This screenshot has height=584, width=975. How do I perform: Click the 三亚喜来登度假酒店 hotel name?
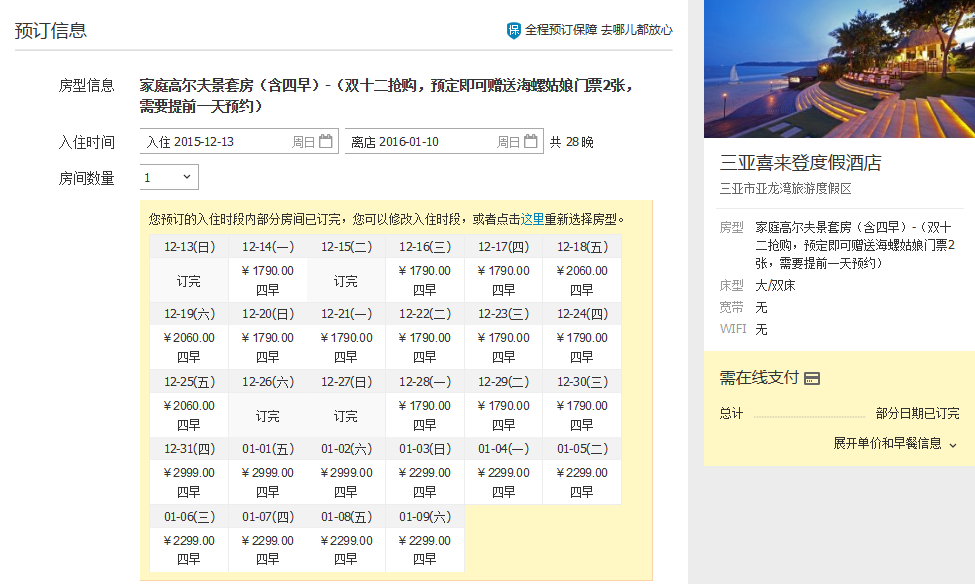pos(800,163)
